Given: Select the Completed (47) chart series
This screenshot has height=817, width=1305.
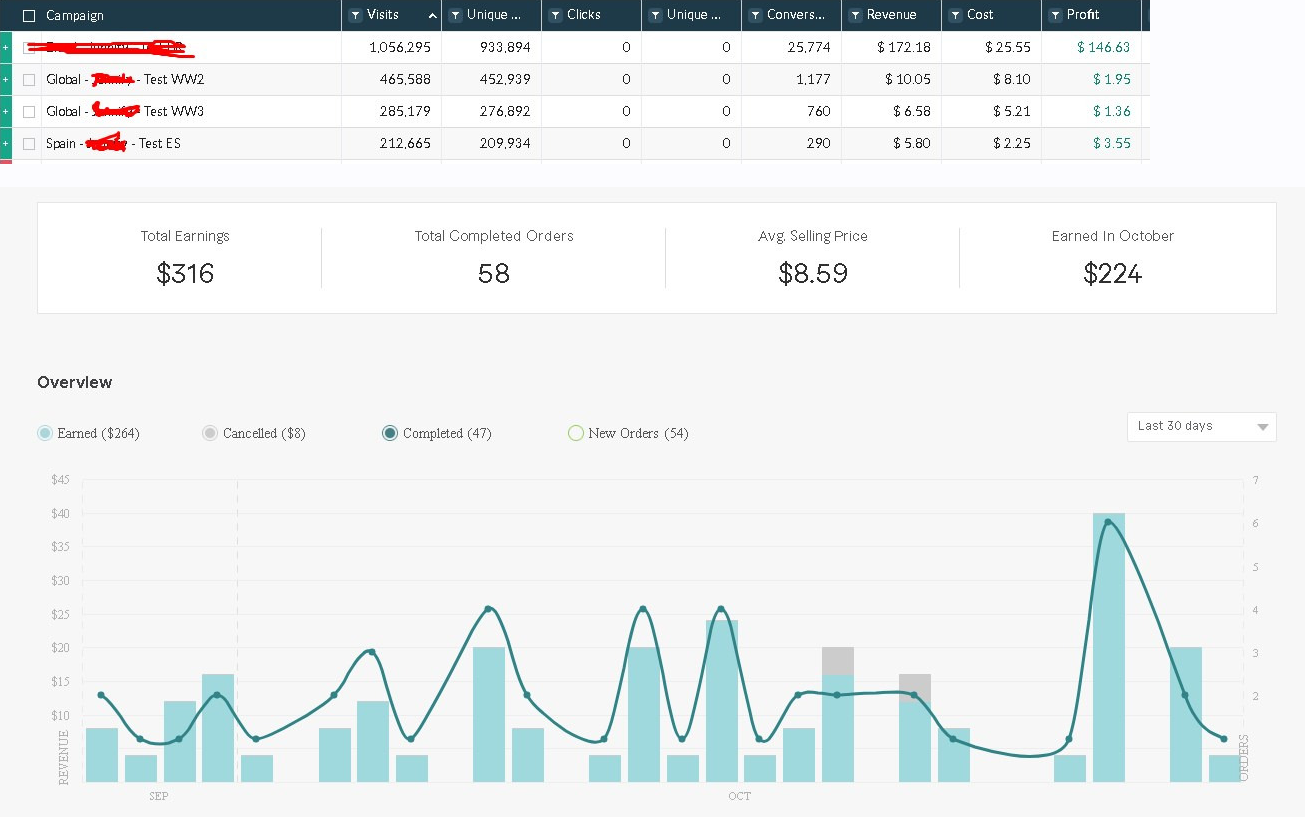Looking at the screenshot, I should (x=390, y=433).
